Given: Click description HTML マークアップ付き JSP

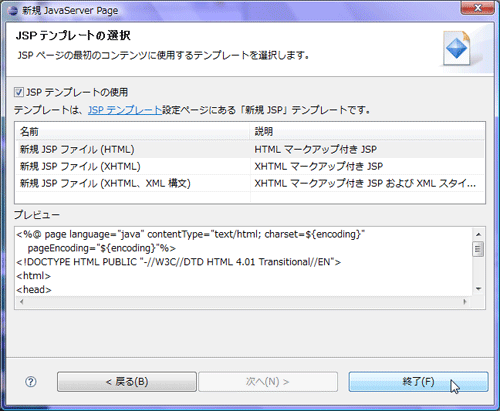Looking at the screenshot, I should (316, 149).
